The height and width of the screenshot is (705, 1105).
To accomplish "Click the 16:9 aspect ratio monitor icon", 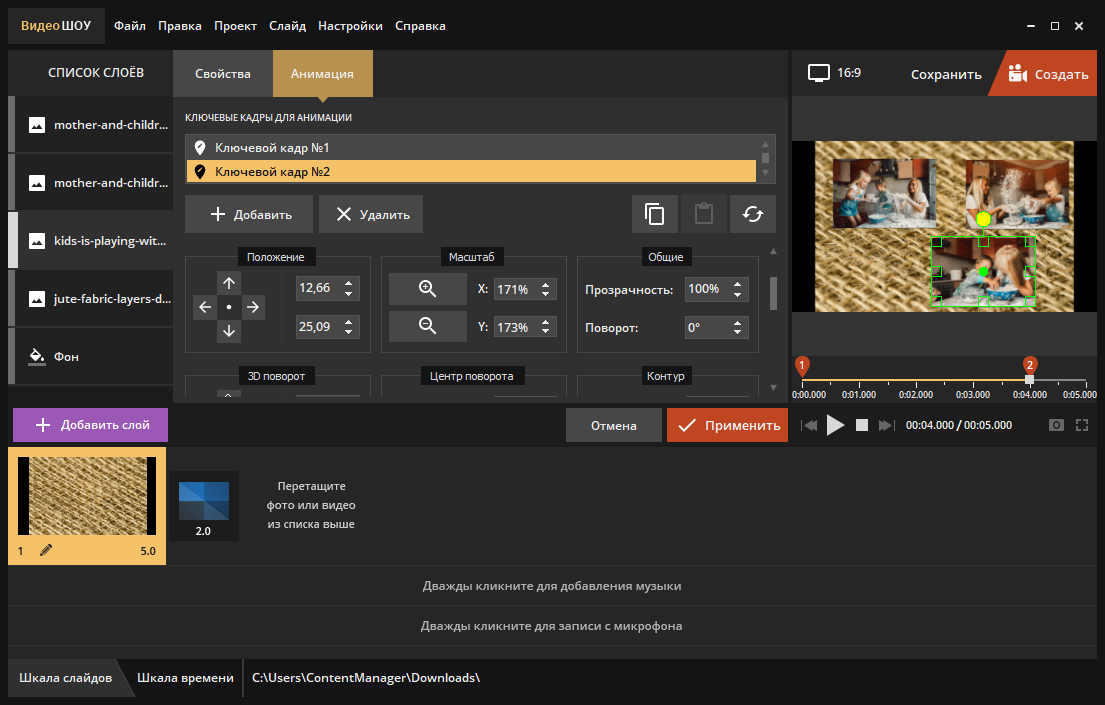I will pos(818,73).
